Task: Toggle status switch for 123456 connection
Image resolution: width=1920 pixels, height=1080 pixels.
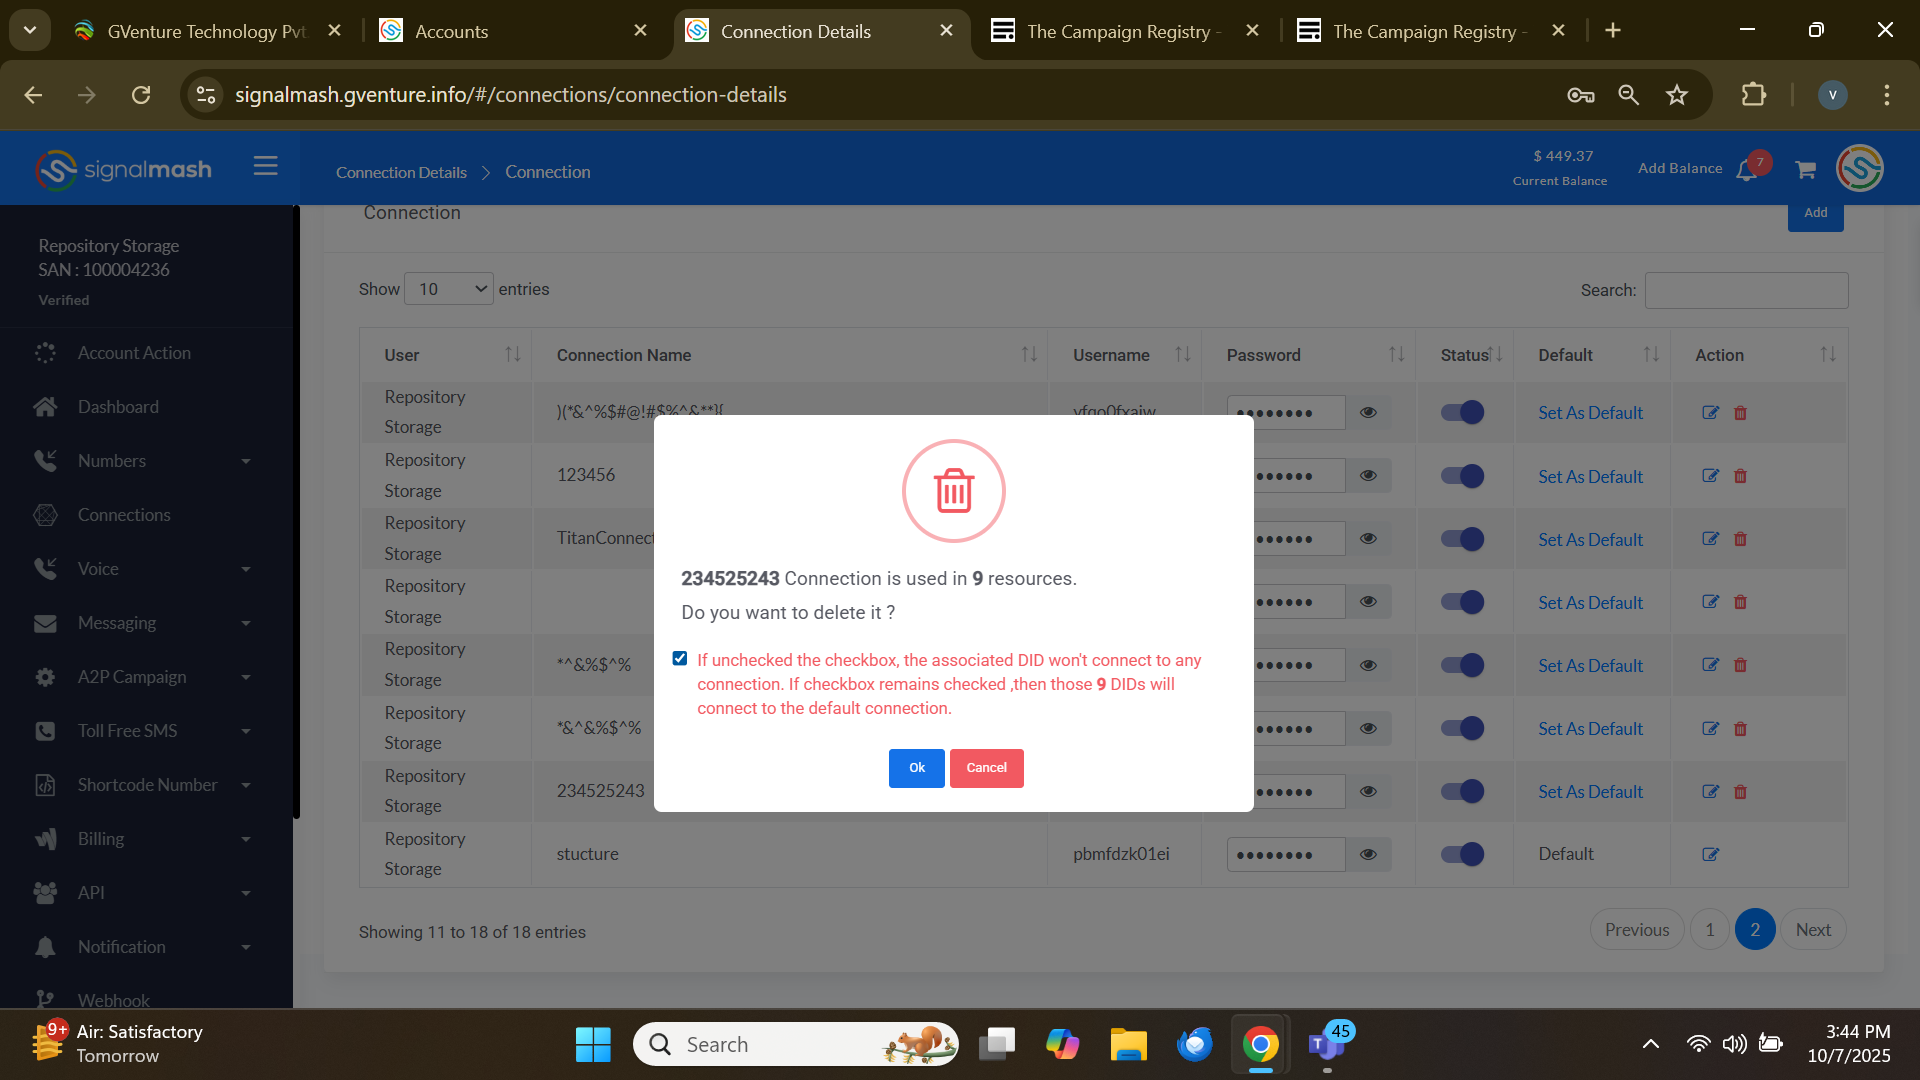Action: coord(1462,476)
